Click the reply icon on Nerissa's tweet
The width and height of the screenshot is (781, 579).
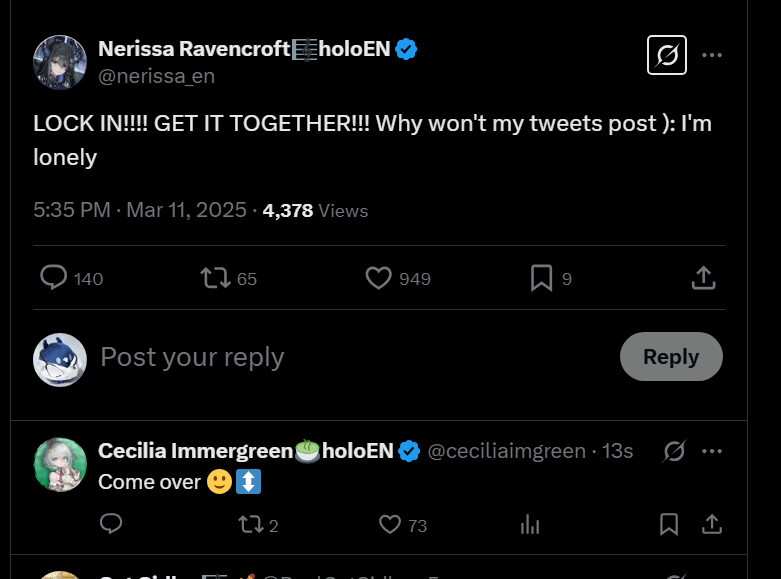(53, 277)
